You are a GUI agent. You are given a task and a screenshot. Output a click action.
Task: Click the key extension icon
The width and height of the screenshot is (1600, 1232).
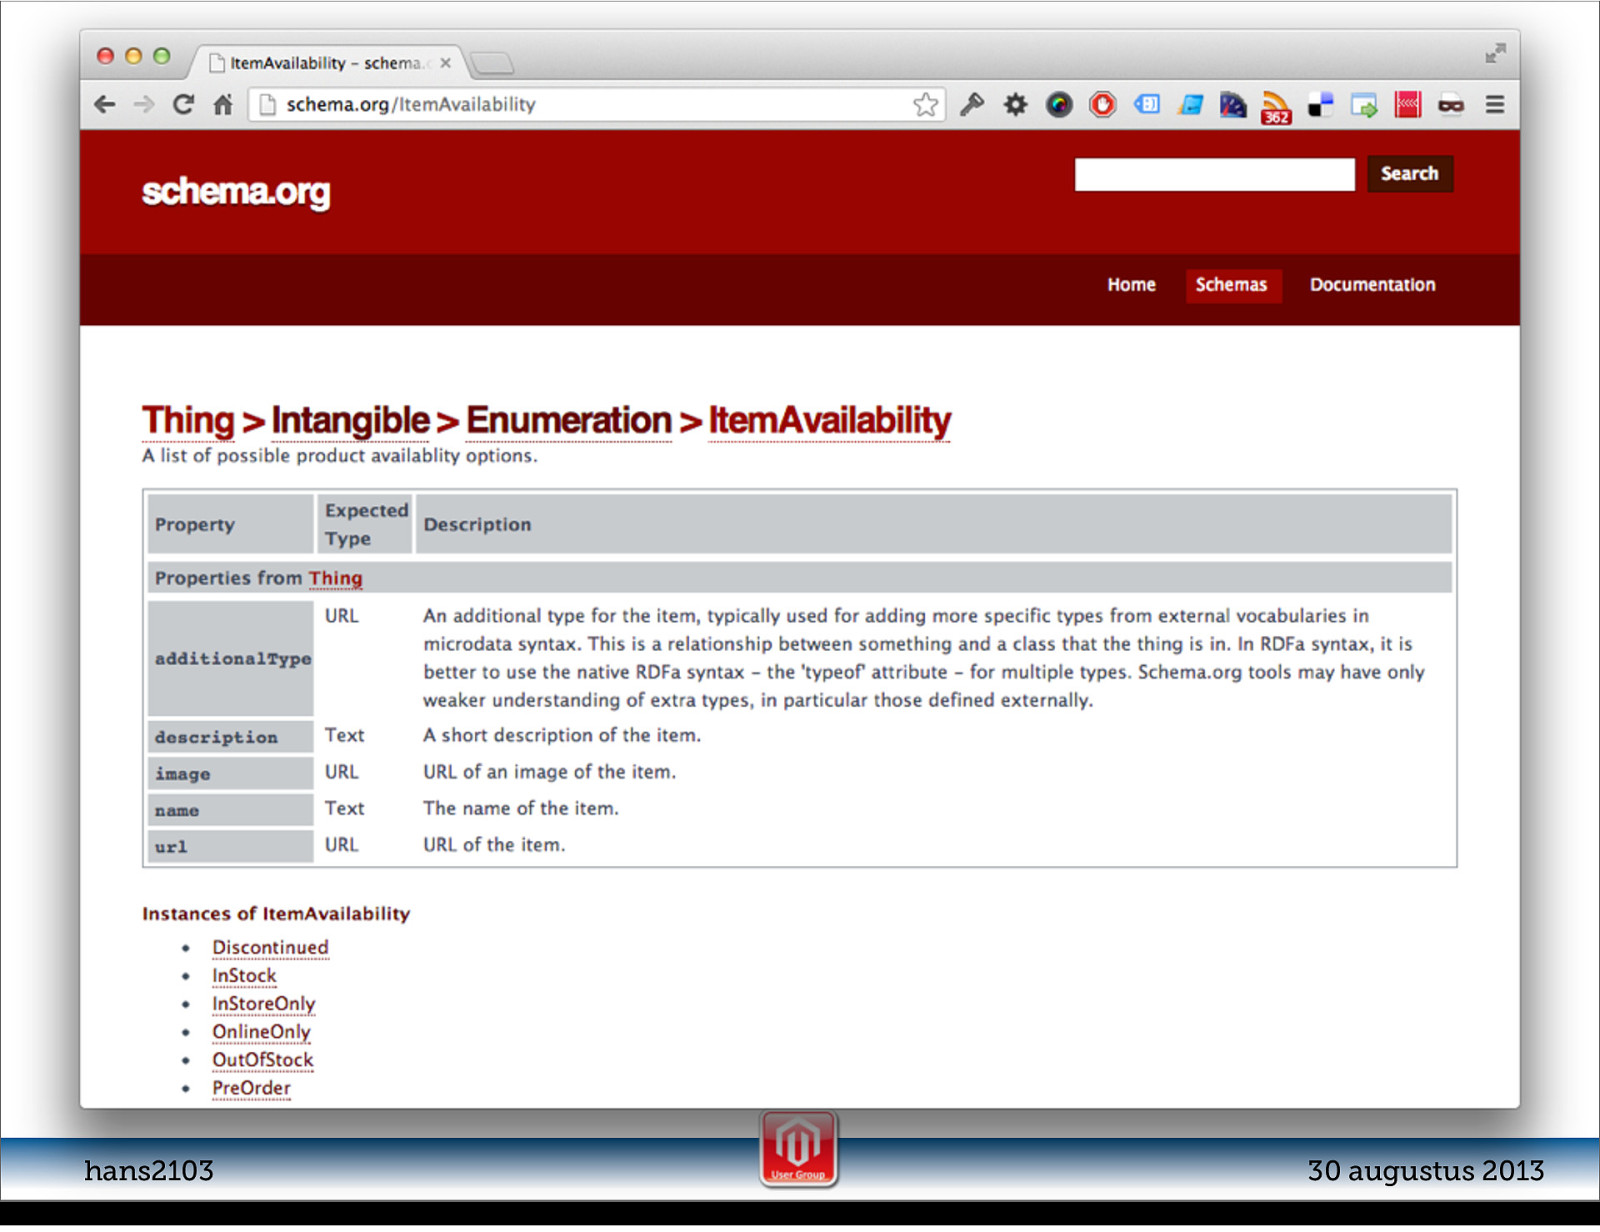tap(972, 104)
